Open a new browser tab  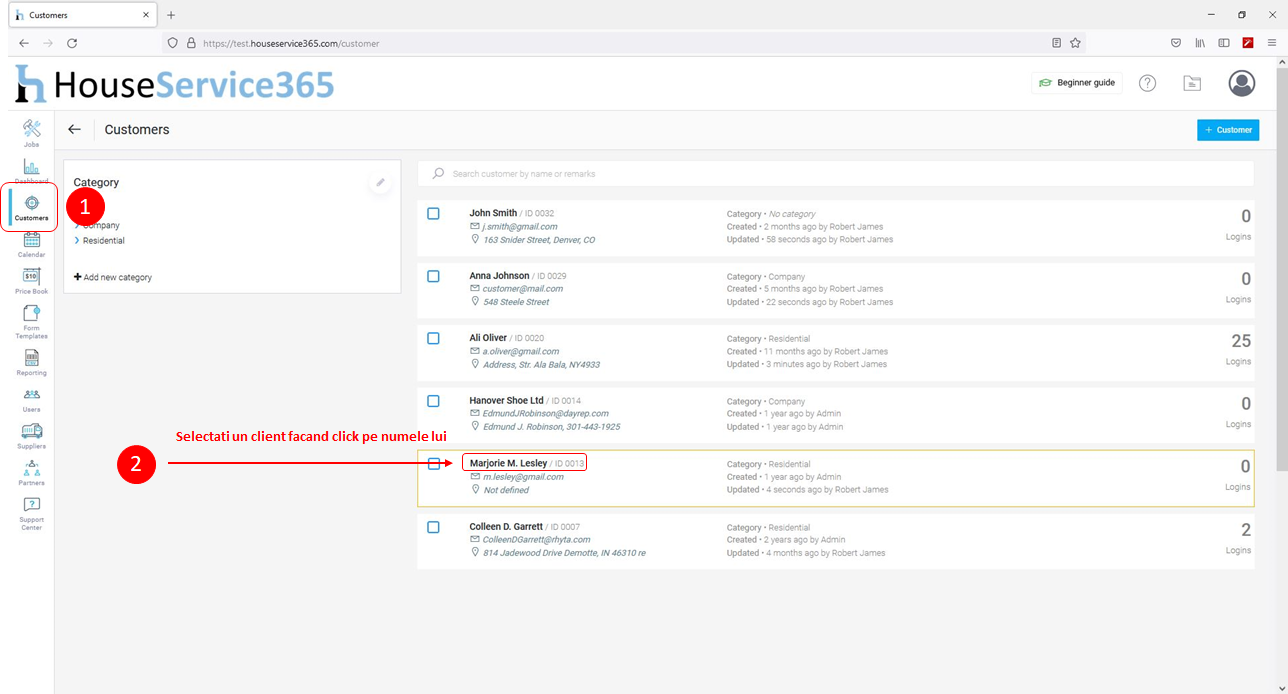[x=171, y=15]
